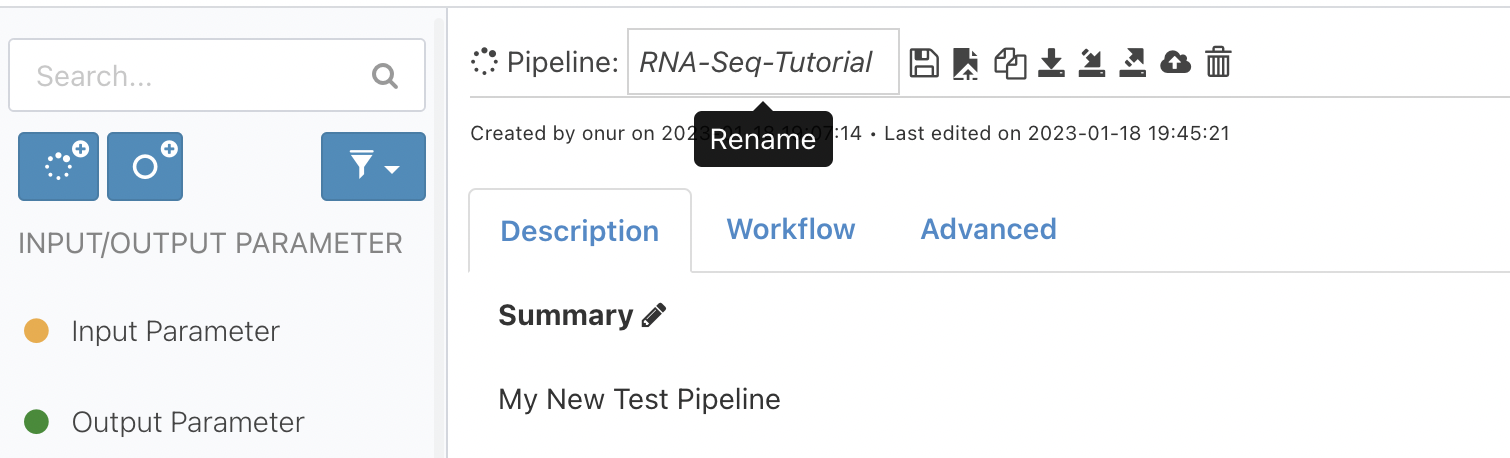Viewport: 1510px width, 458px height.
Task: Duplicate pipeline with the copy icon
Action: tap(1010, 64)
